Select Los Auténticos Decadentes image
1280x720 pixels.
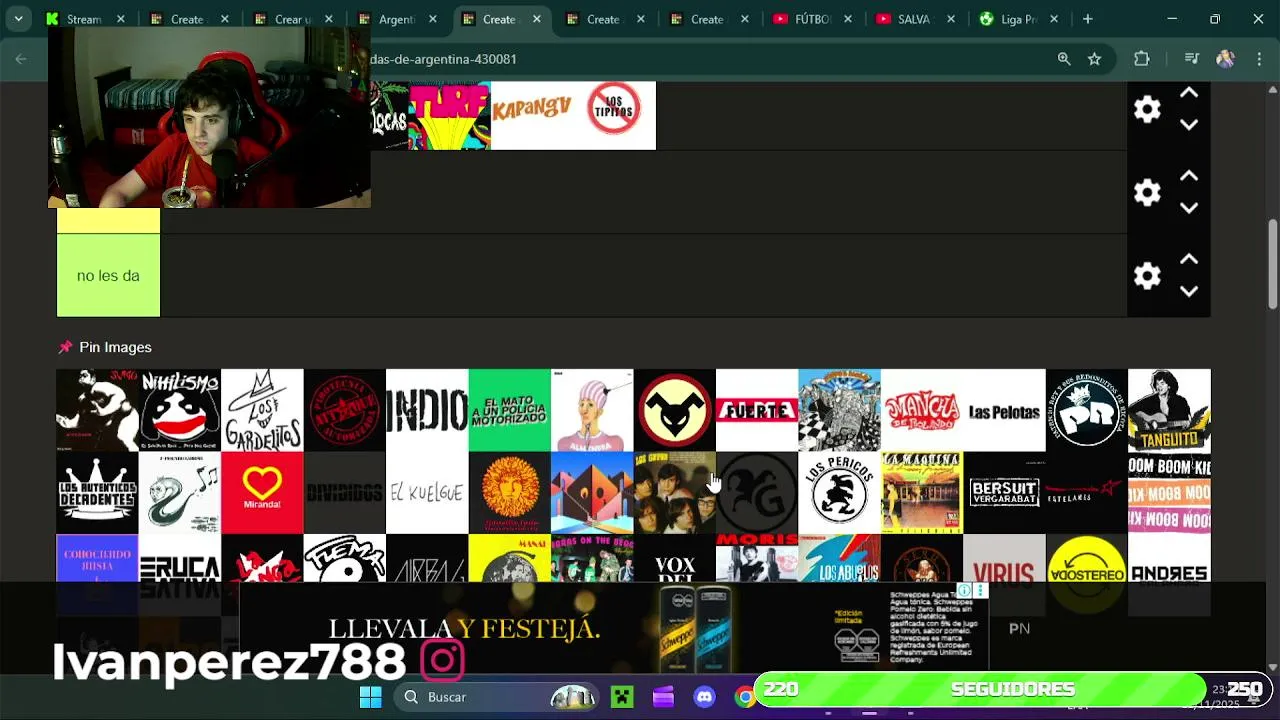coord(97,492)
